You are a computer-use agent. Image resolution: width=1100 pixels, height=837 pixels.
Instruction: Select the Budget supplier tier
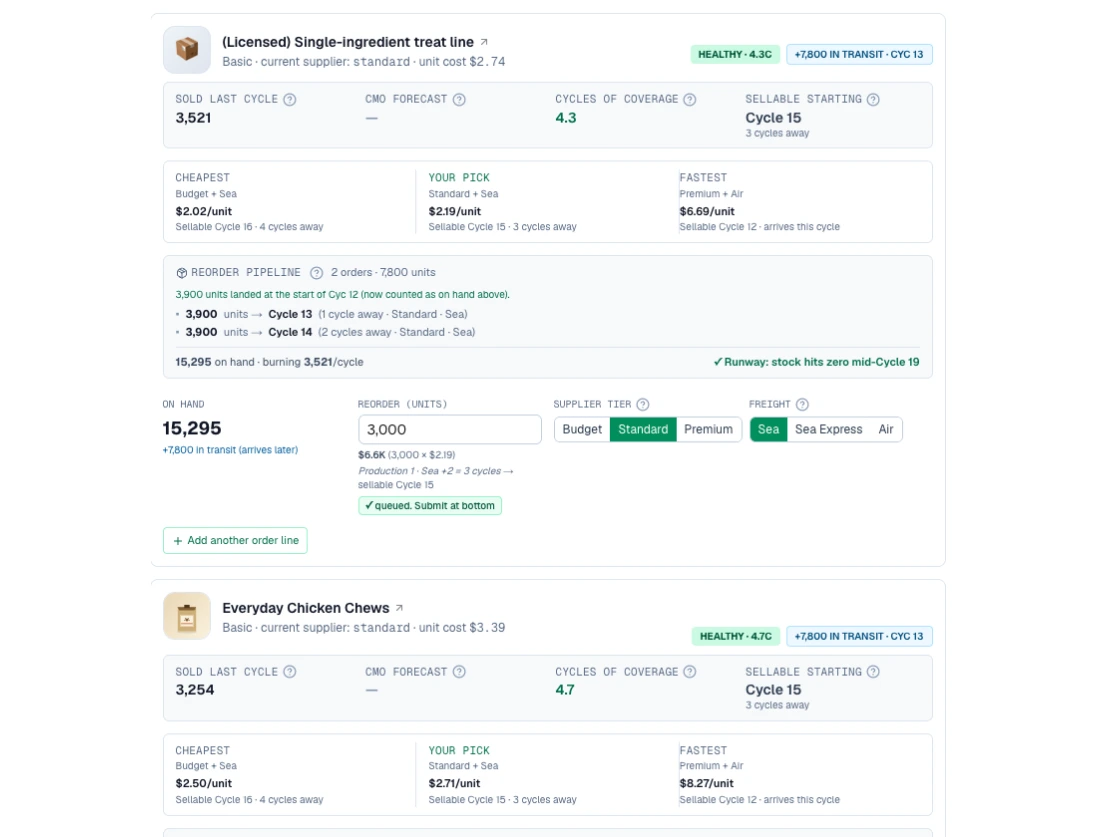(x=582, y=429)
